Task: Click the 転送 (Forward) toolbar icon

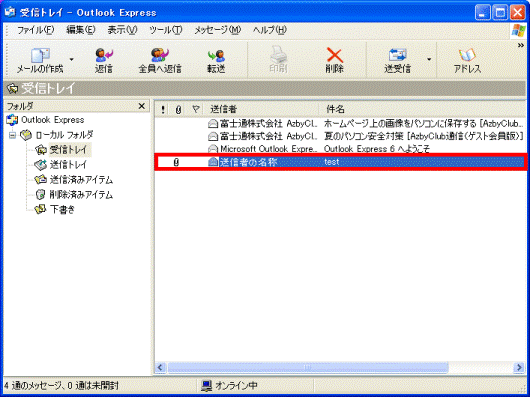Action: click(x=216, y=55)
